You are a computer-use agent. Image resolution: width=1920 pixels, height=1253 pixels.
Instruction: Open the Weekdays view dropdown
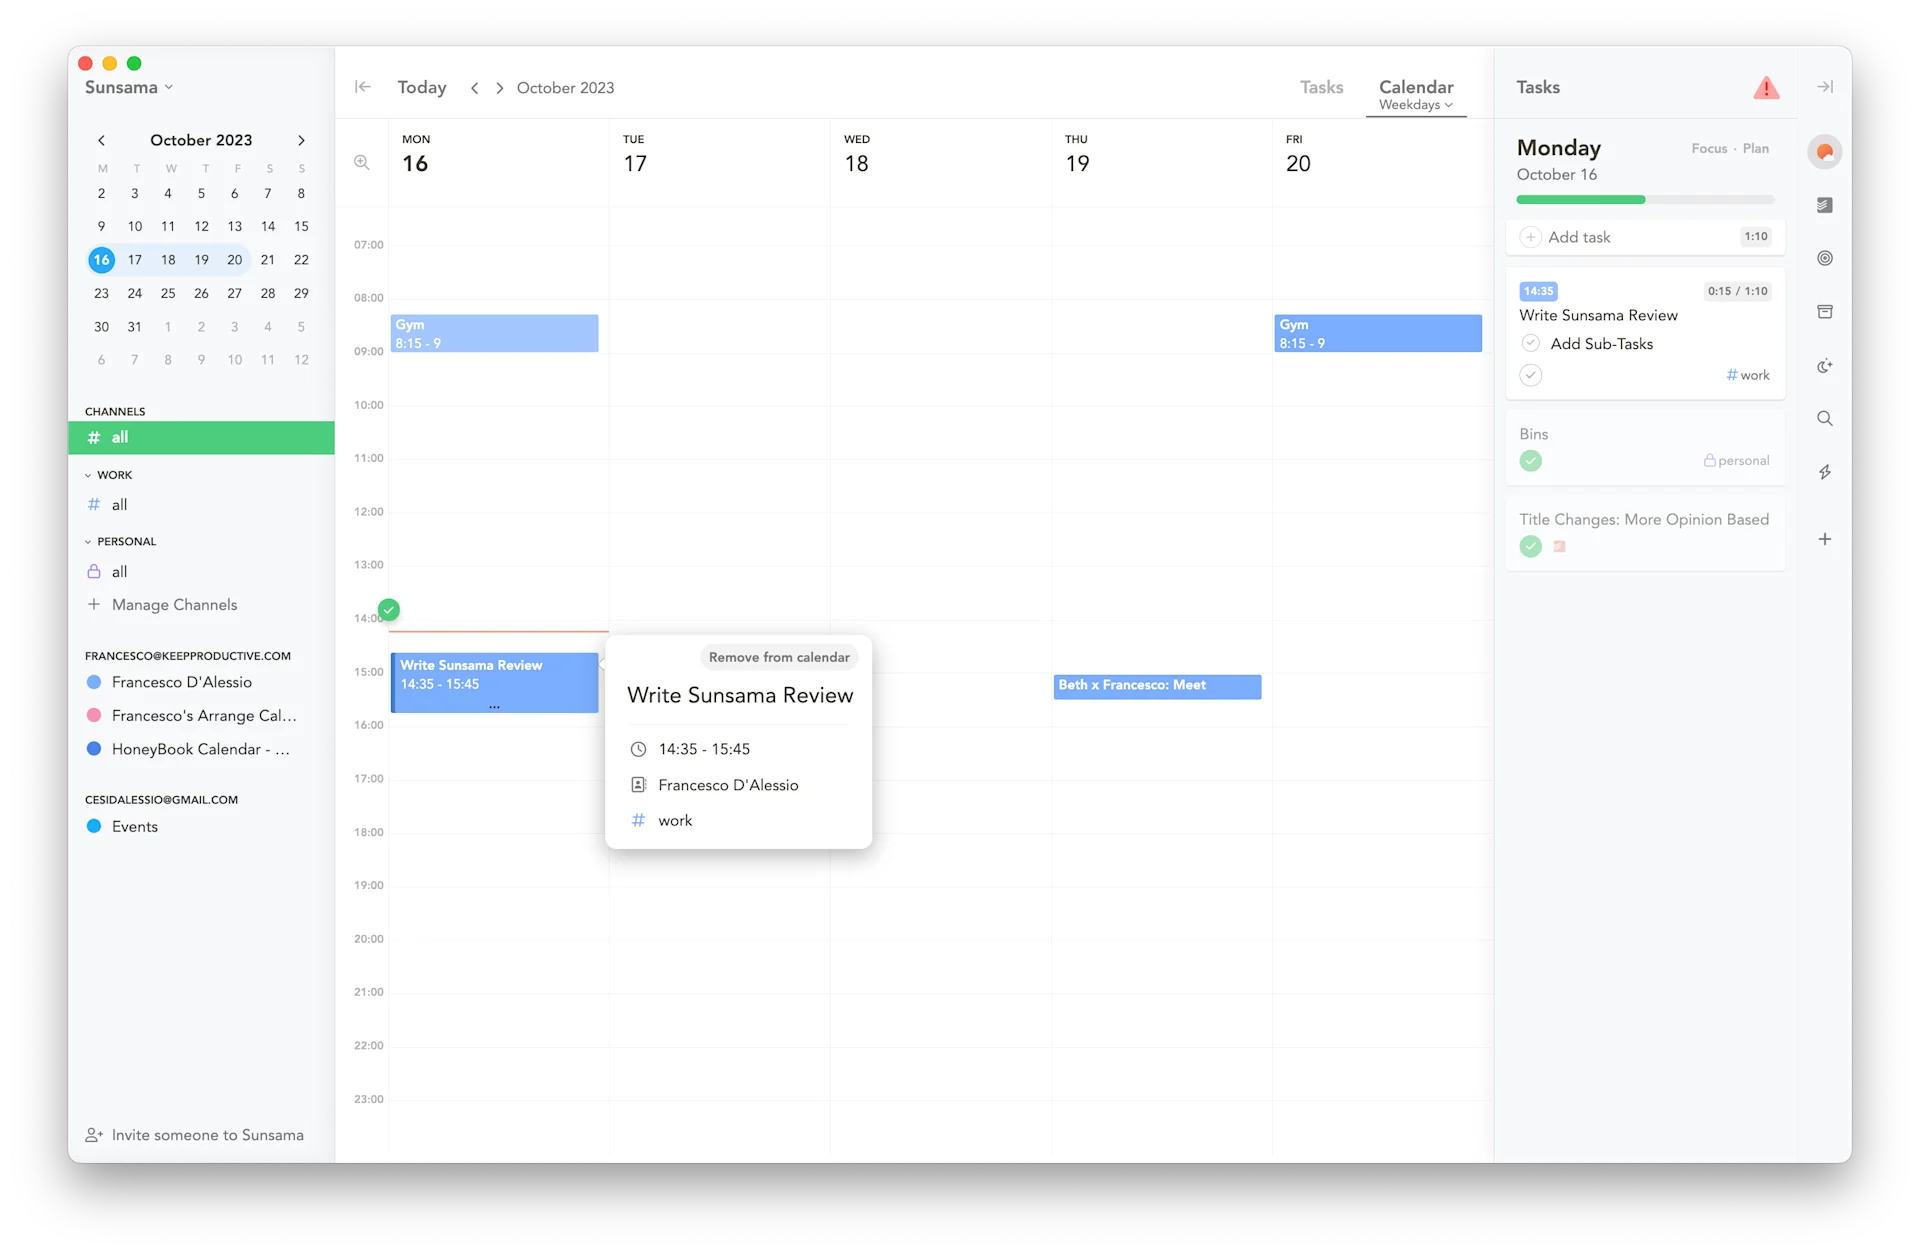pyautogui.click(x=1415, y=104)
